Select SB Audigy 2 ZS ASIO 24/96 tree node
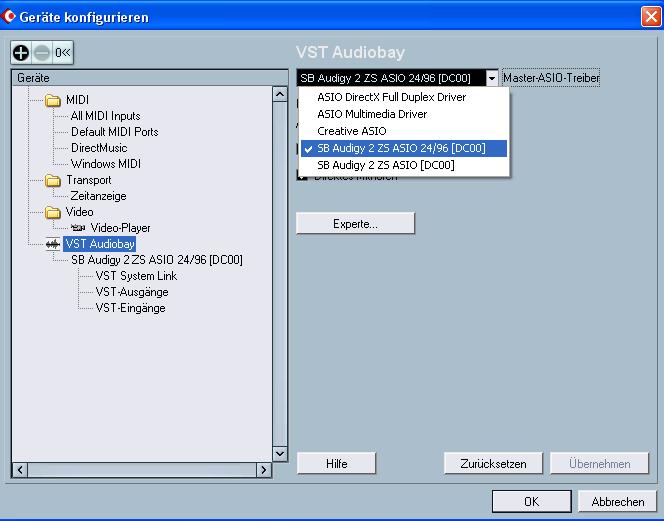This screenshot has width=664, height=521. pyautogui.click(x=157, y=260)
